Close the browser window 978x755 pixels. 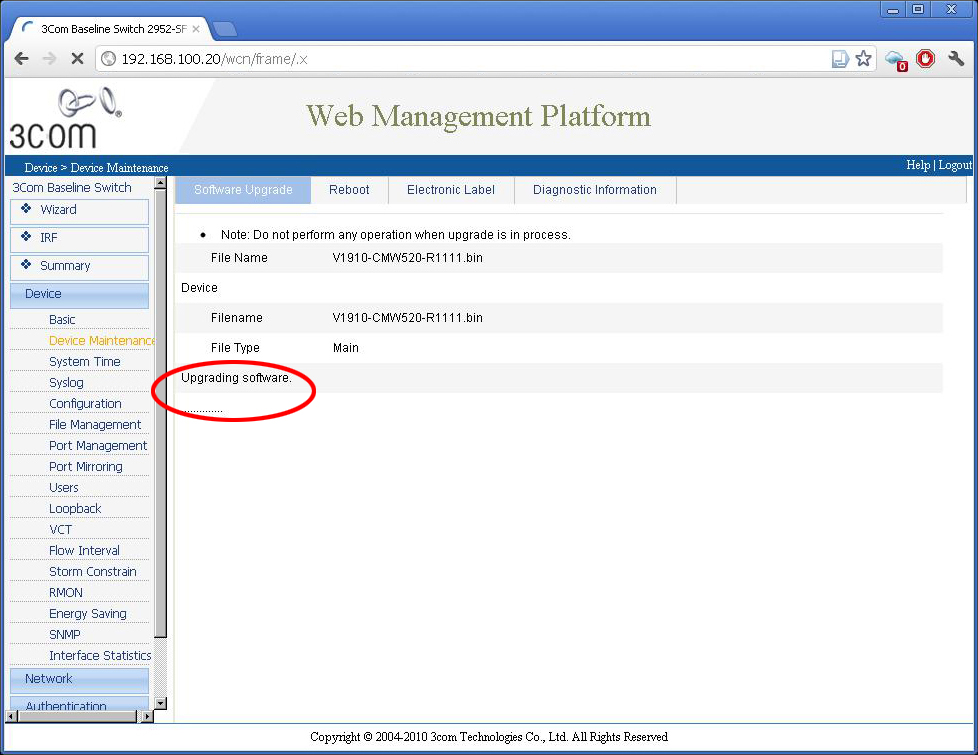click(x=952, y=9)
